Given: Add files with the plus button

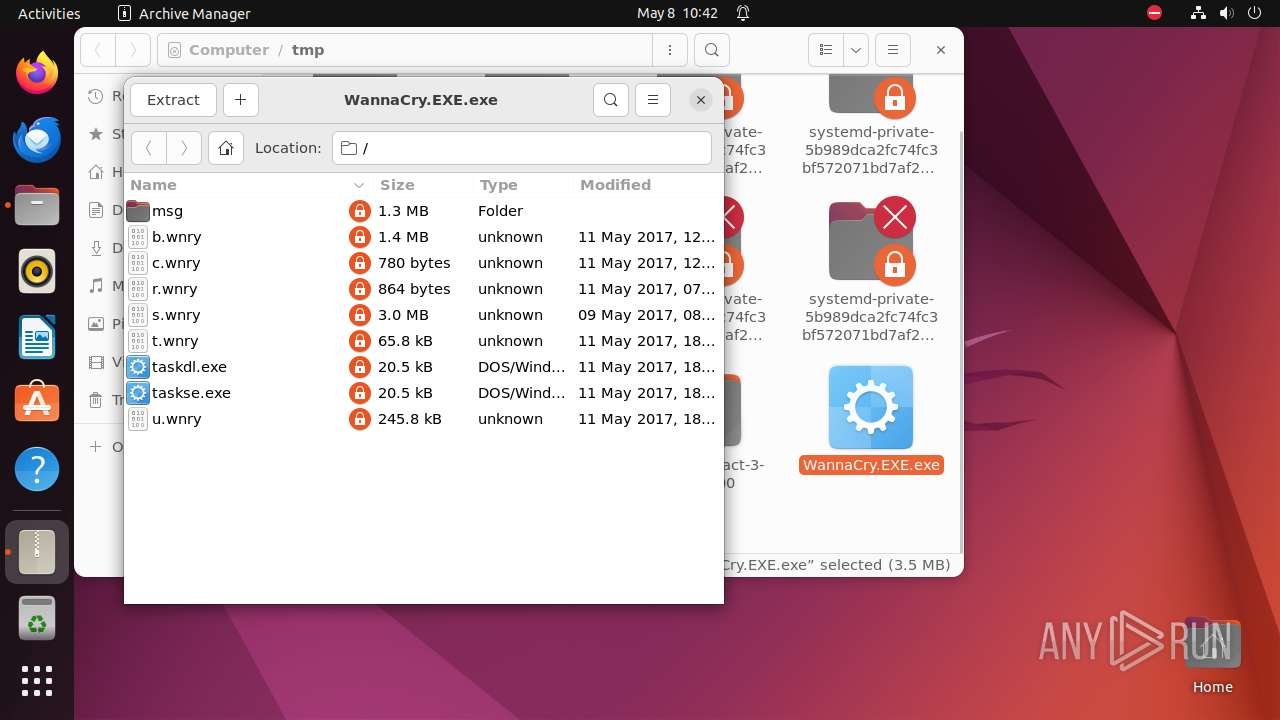Looking at the screenshot, I should [x=241, y=100].
